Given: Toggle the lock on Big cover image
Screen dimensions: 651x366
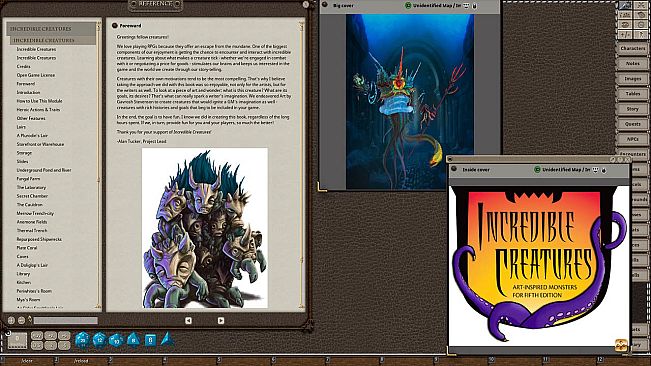Looking at the screenshot, I should tap(475, 6).
